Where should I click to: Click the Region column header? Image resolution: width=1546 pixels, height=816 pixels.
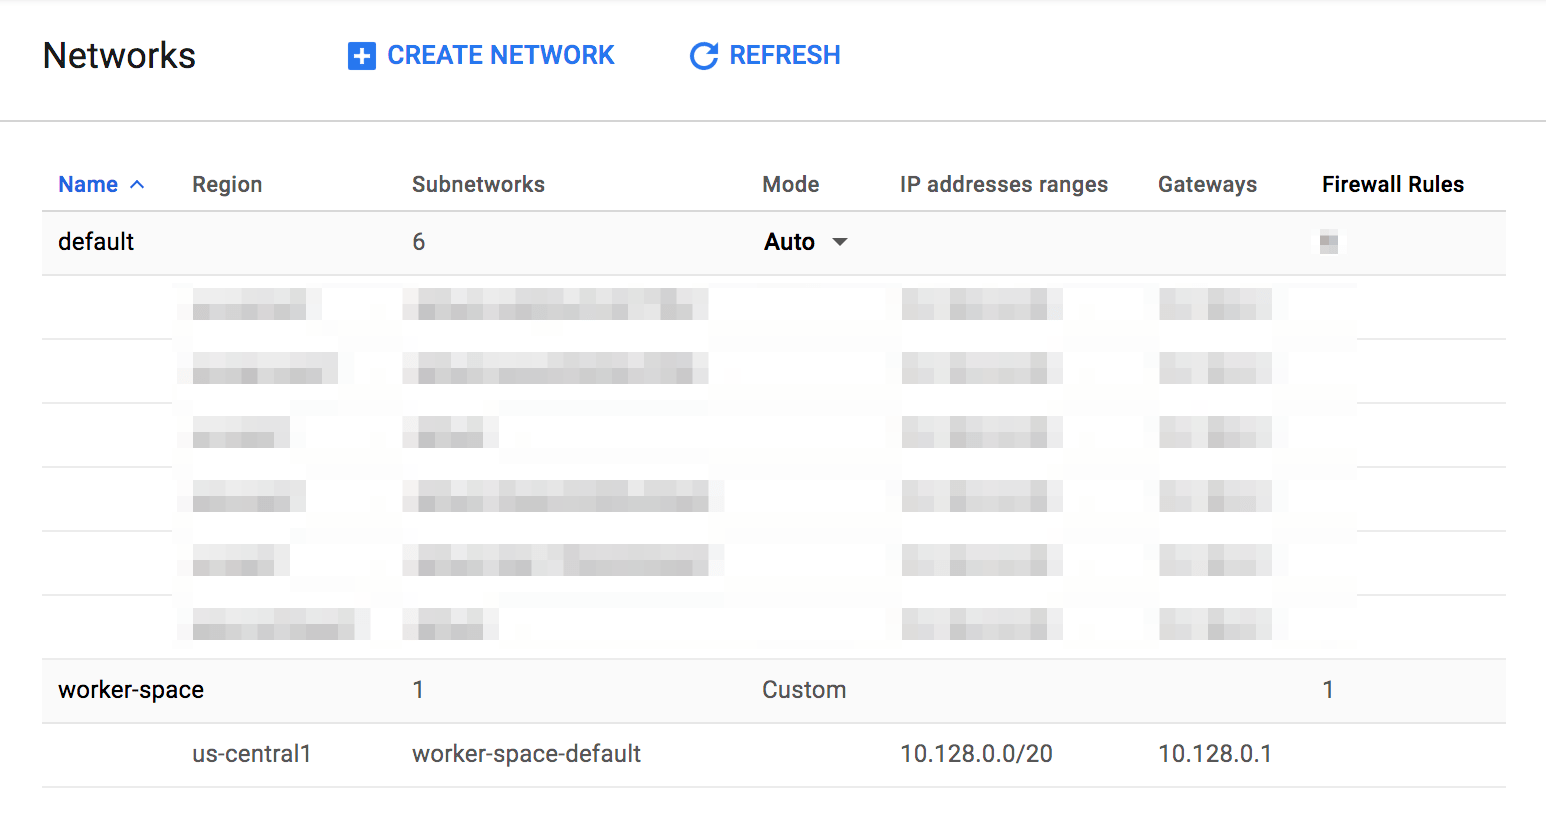(x=227, y=184)
